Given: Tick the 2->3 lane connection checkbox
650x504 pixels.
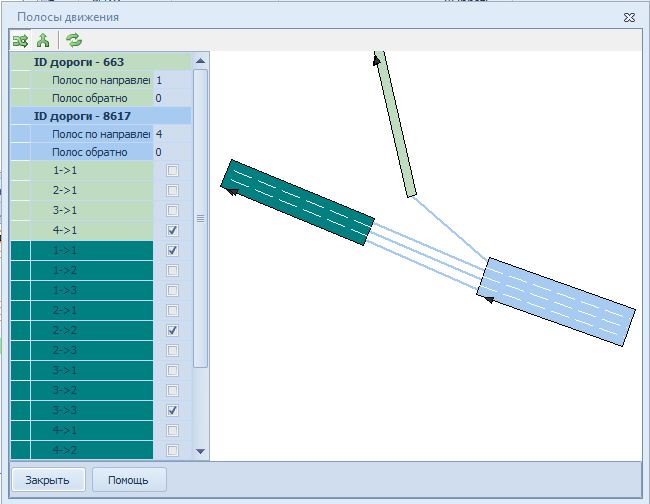Looking at the screenshot, I should (x=172, y=350).
